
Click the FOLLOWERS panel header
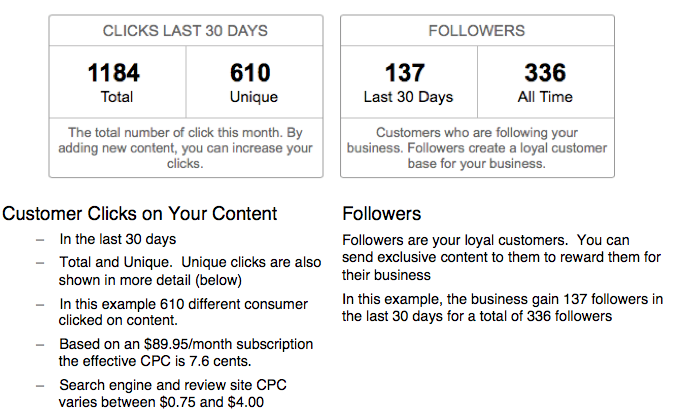click(x=477, y=31)
